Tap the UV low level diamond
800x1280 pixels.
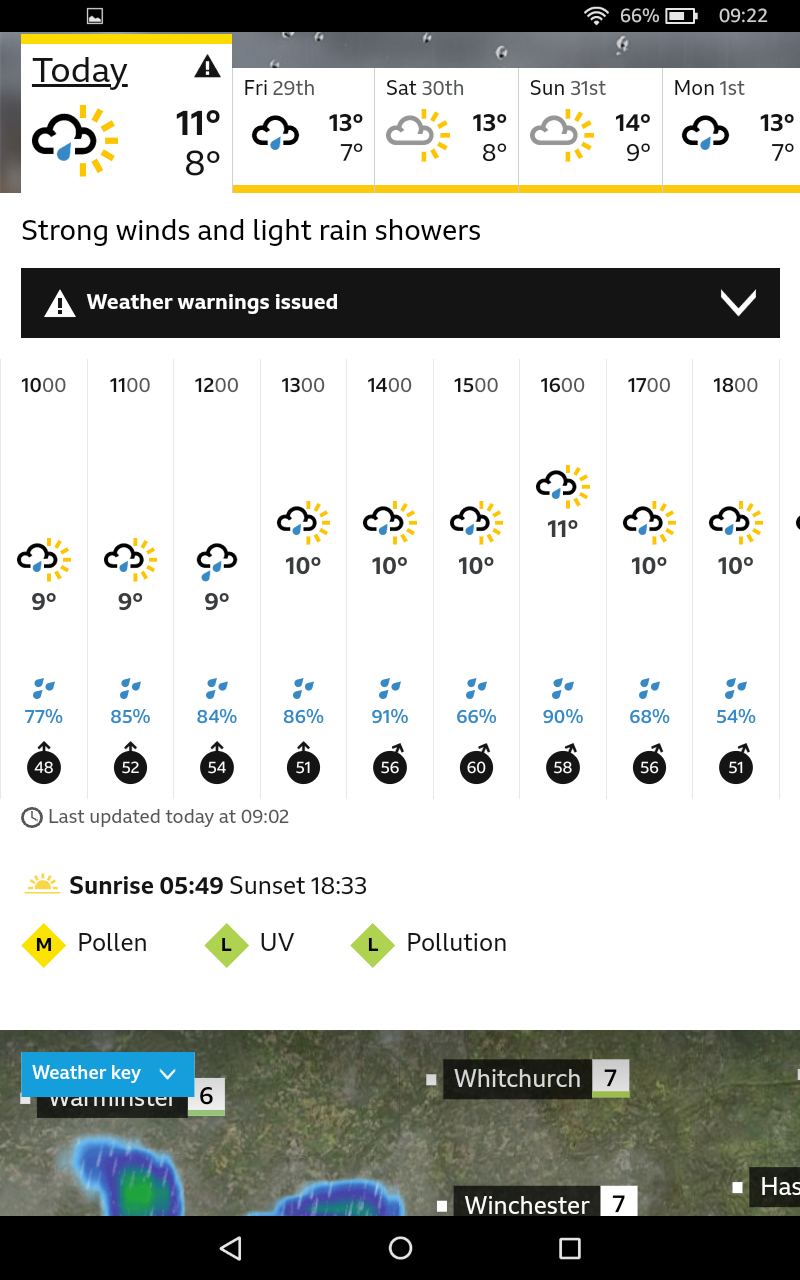click(226, 944)
